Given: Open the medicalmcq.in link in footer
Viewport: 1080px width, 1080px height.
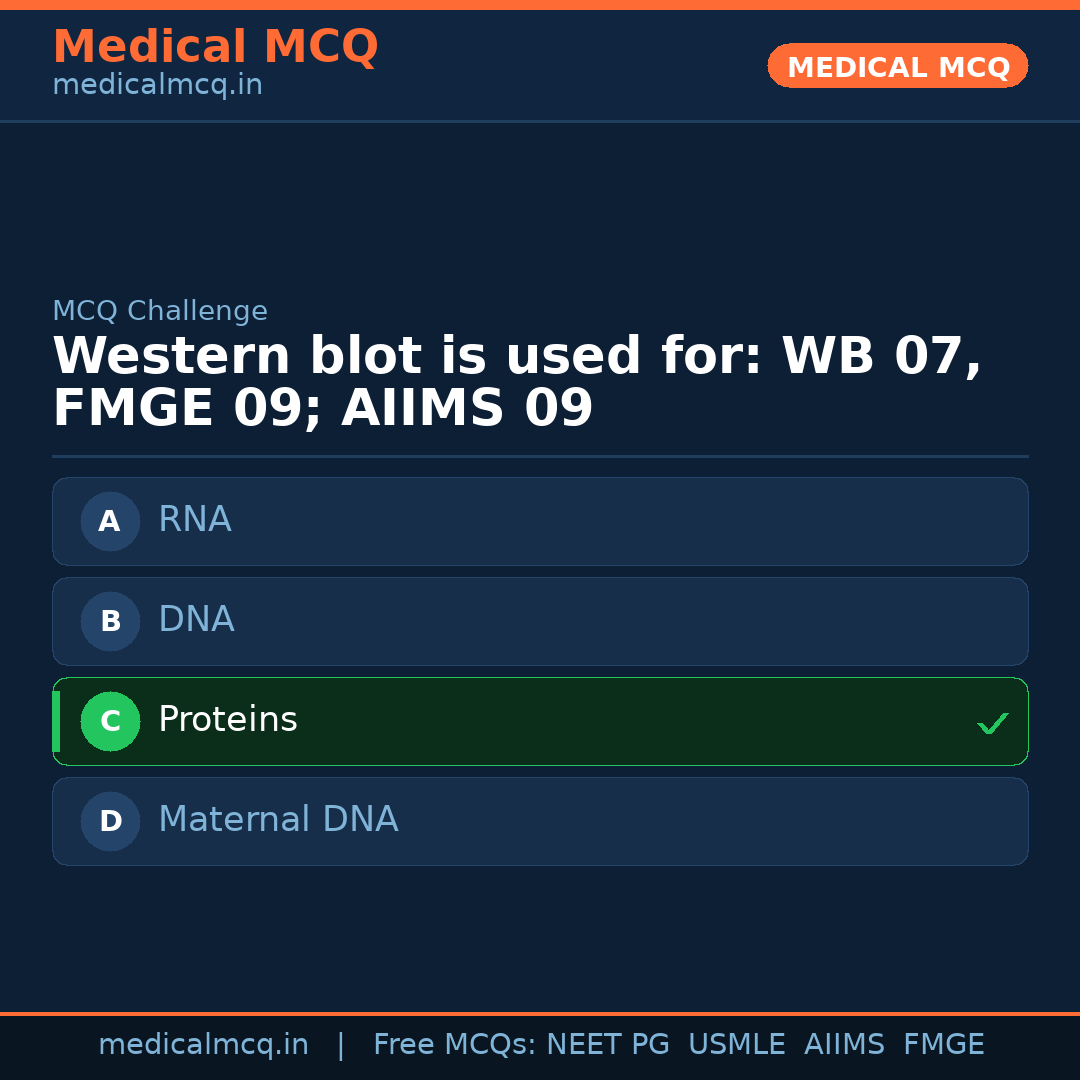Looking at the screenshot, I should [203, 1045].
